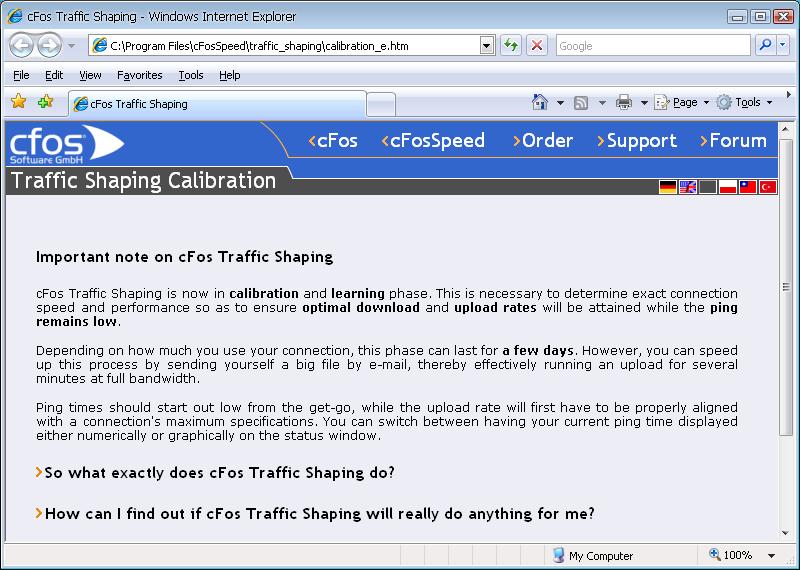Expand 'So what exactly does cFos Traffic Shaping do?'

(215, 473)
